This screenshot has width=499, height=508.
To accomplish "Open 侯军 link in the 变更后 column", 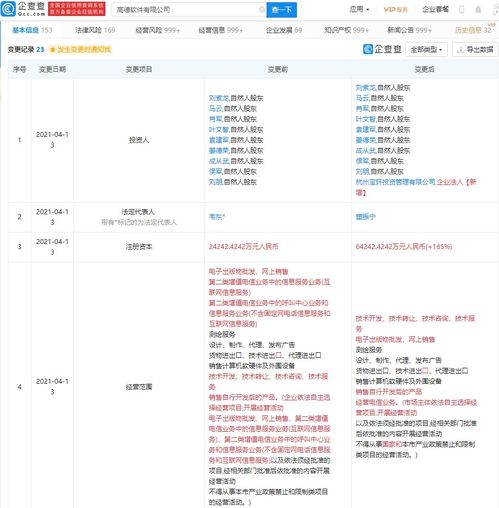I will (x=362, y=161).
